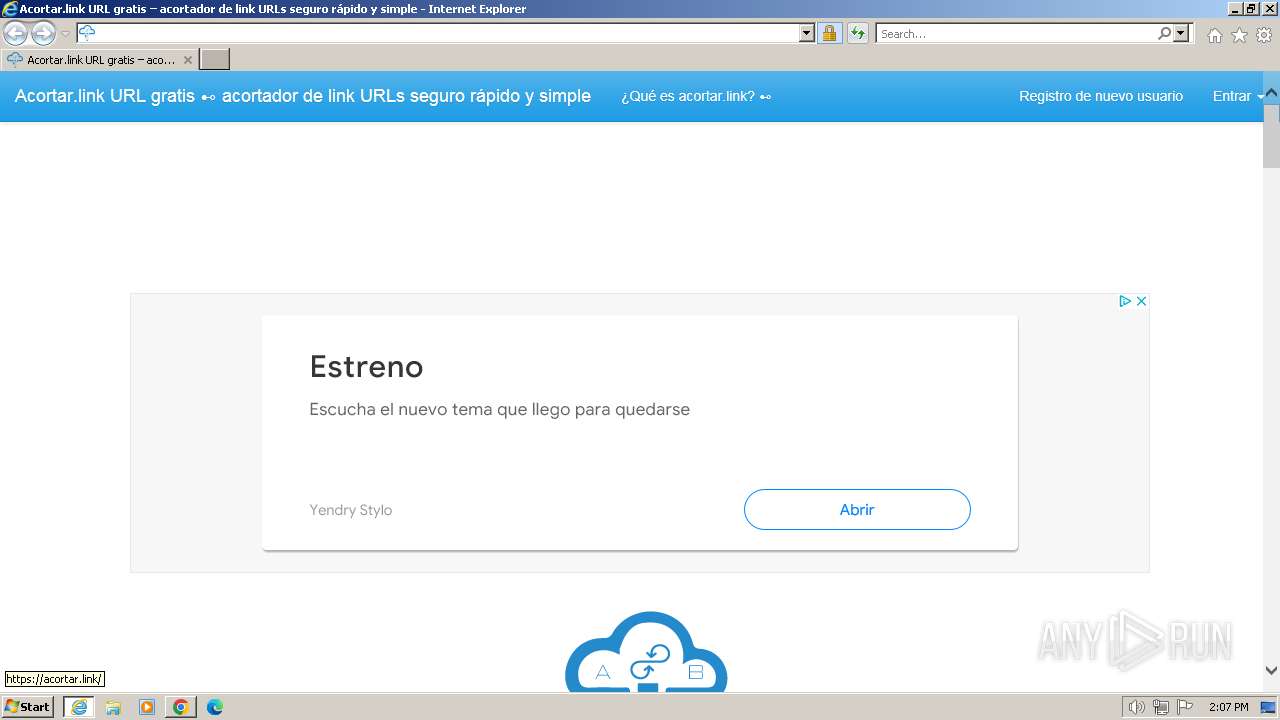The image size is (1280, 720).
Task: Click the Internet Explorer taskbar icon
Action: pyautogui.click(x=79, y=707)
